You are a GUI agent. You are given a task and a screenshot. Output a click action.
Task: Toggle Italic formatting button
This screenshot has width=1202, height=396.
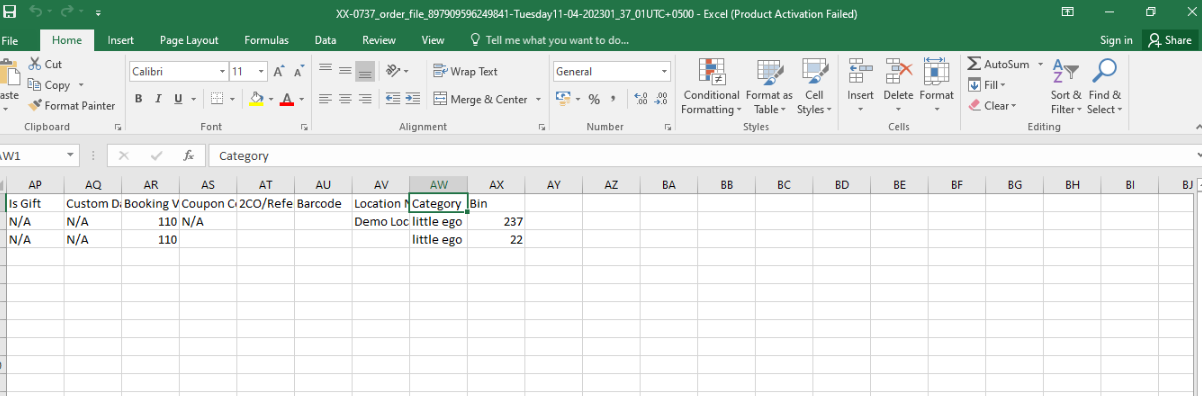coord(158,99)
